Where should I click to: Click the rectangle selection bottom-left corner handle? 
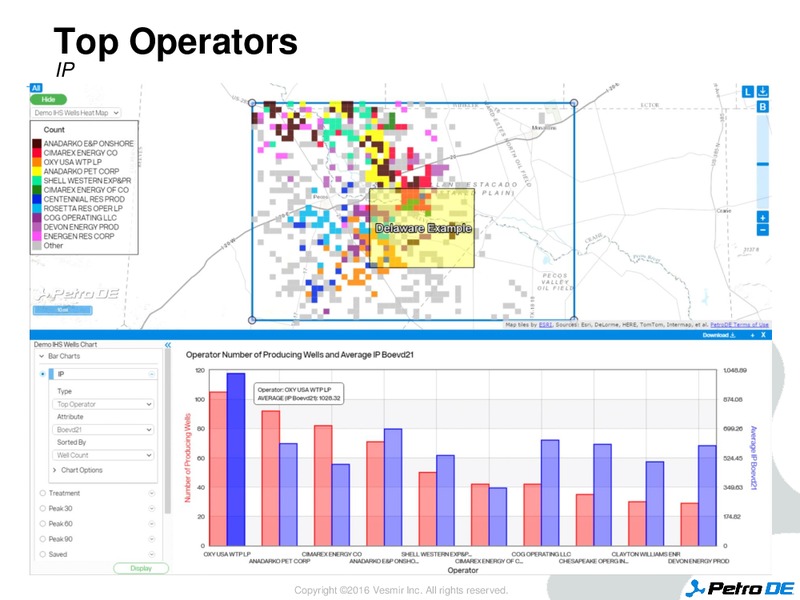[x=252, y=320]
